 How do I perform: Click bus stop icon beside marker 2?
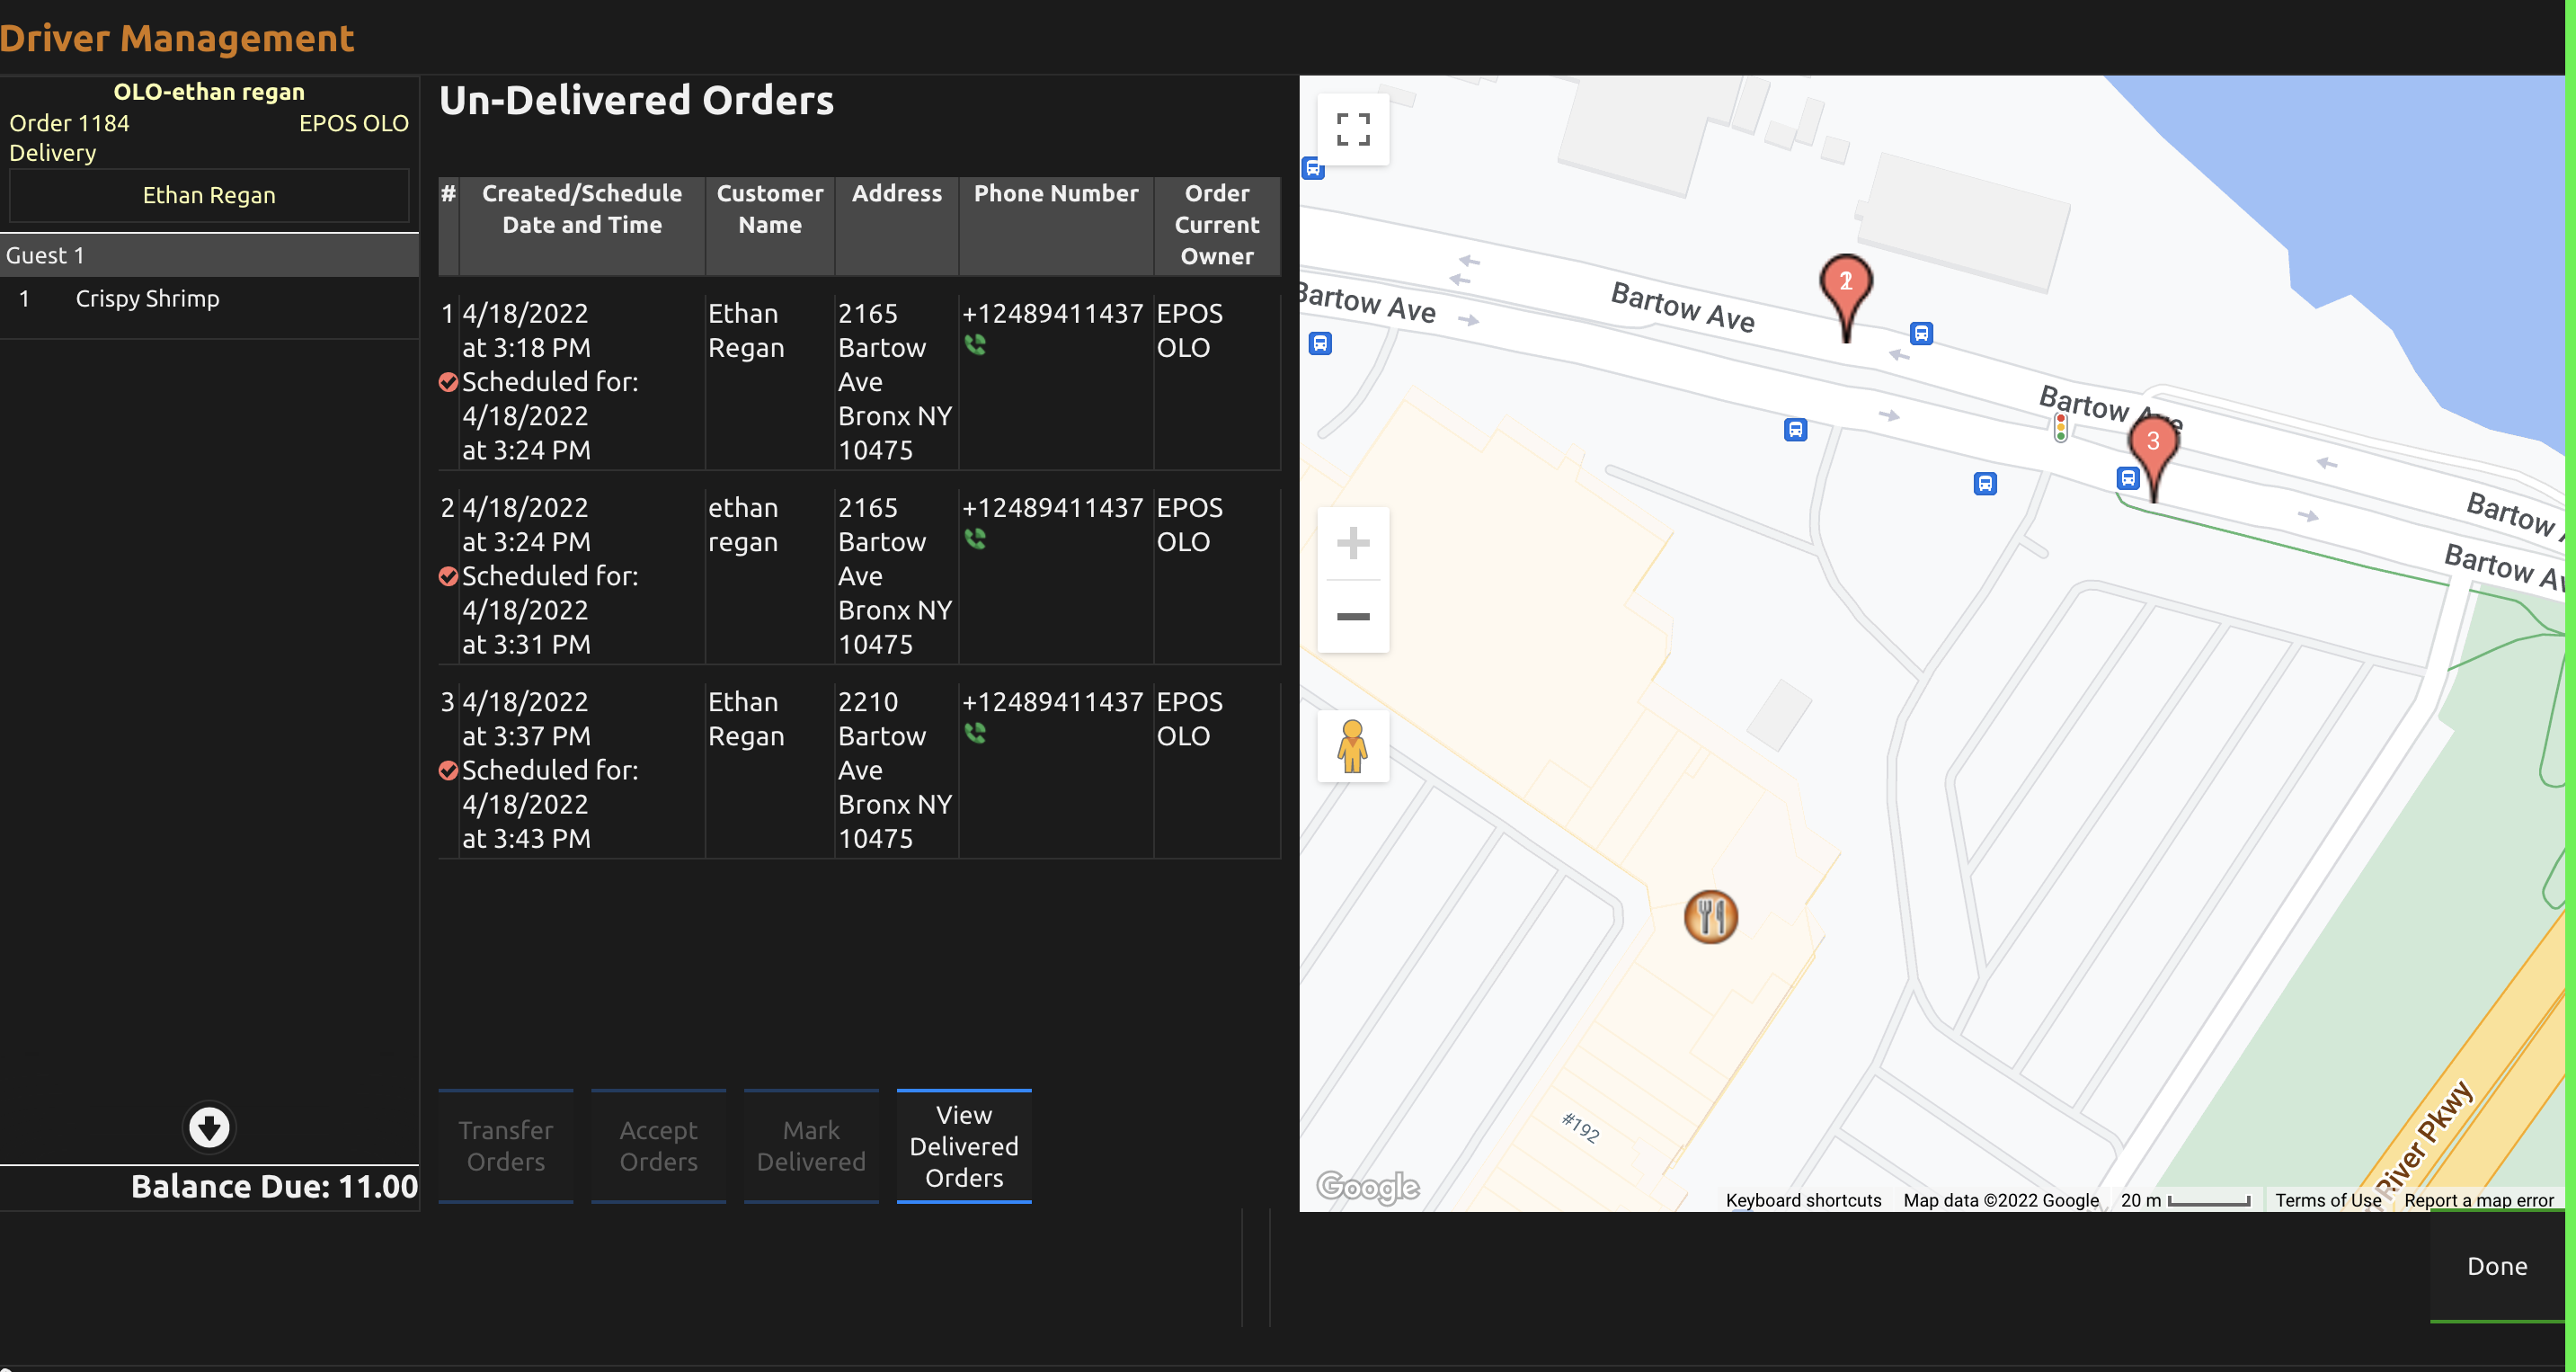[1921, 333]
